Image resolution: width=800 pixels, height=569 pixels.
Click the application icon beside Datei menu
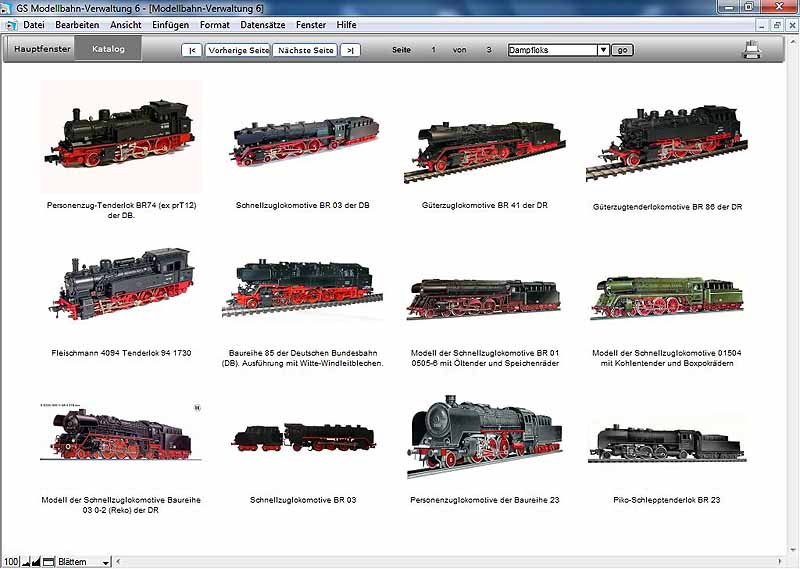pyautogui.click(x=10, y=25)
